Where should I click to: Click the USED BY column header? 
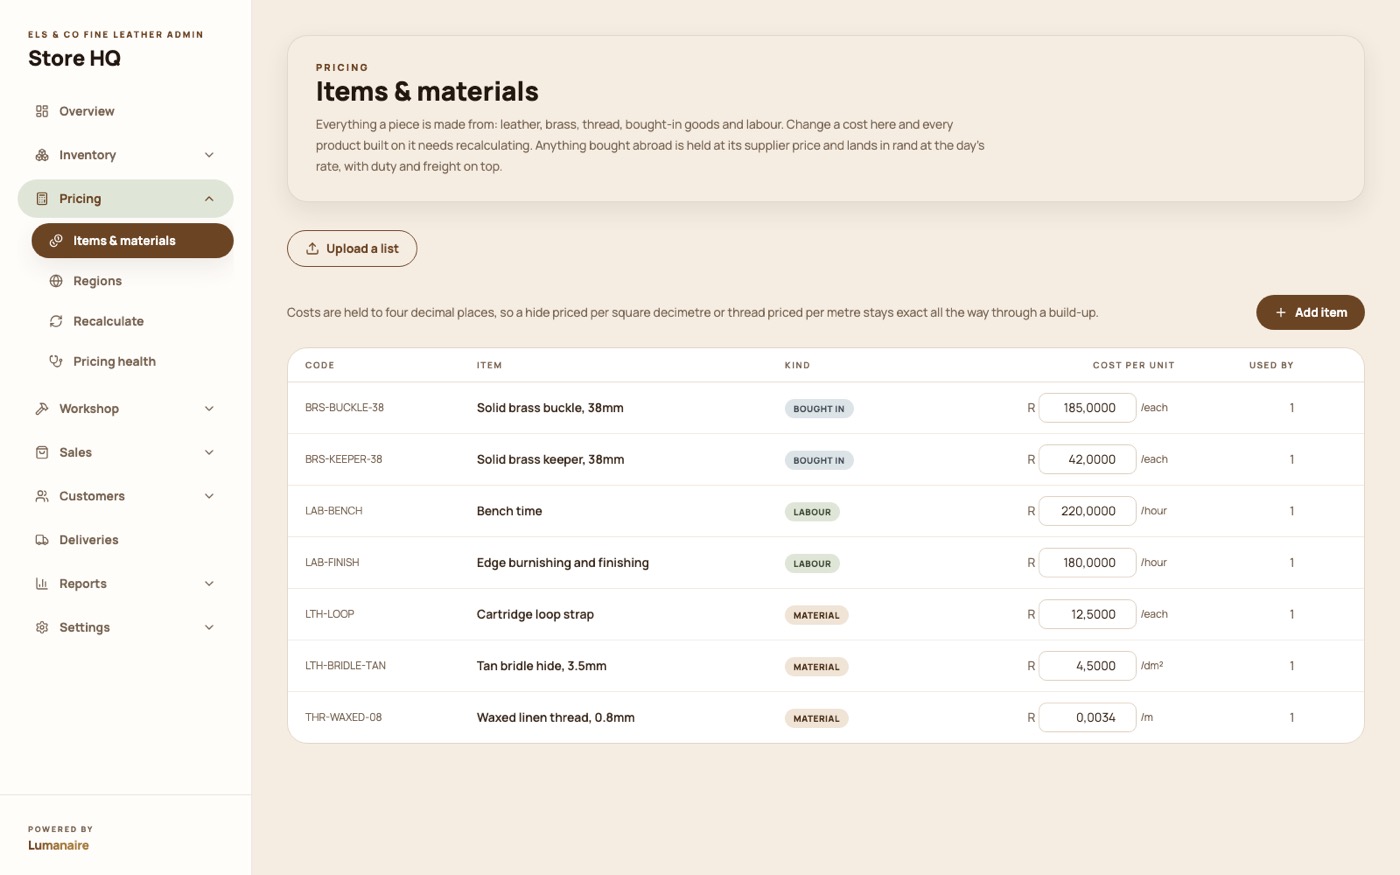pyautogui.click(x=1271, y=365)
